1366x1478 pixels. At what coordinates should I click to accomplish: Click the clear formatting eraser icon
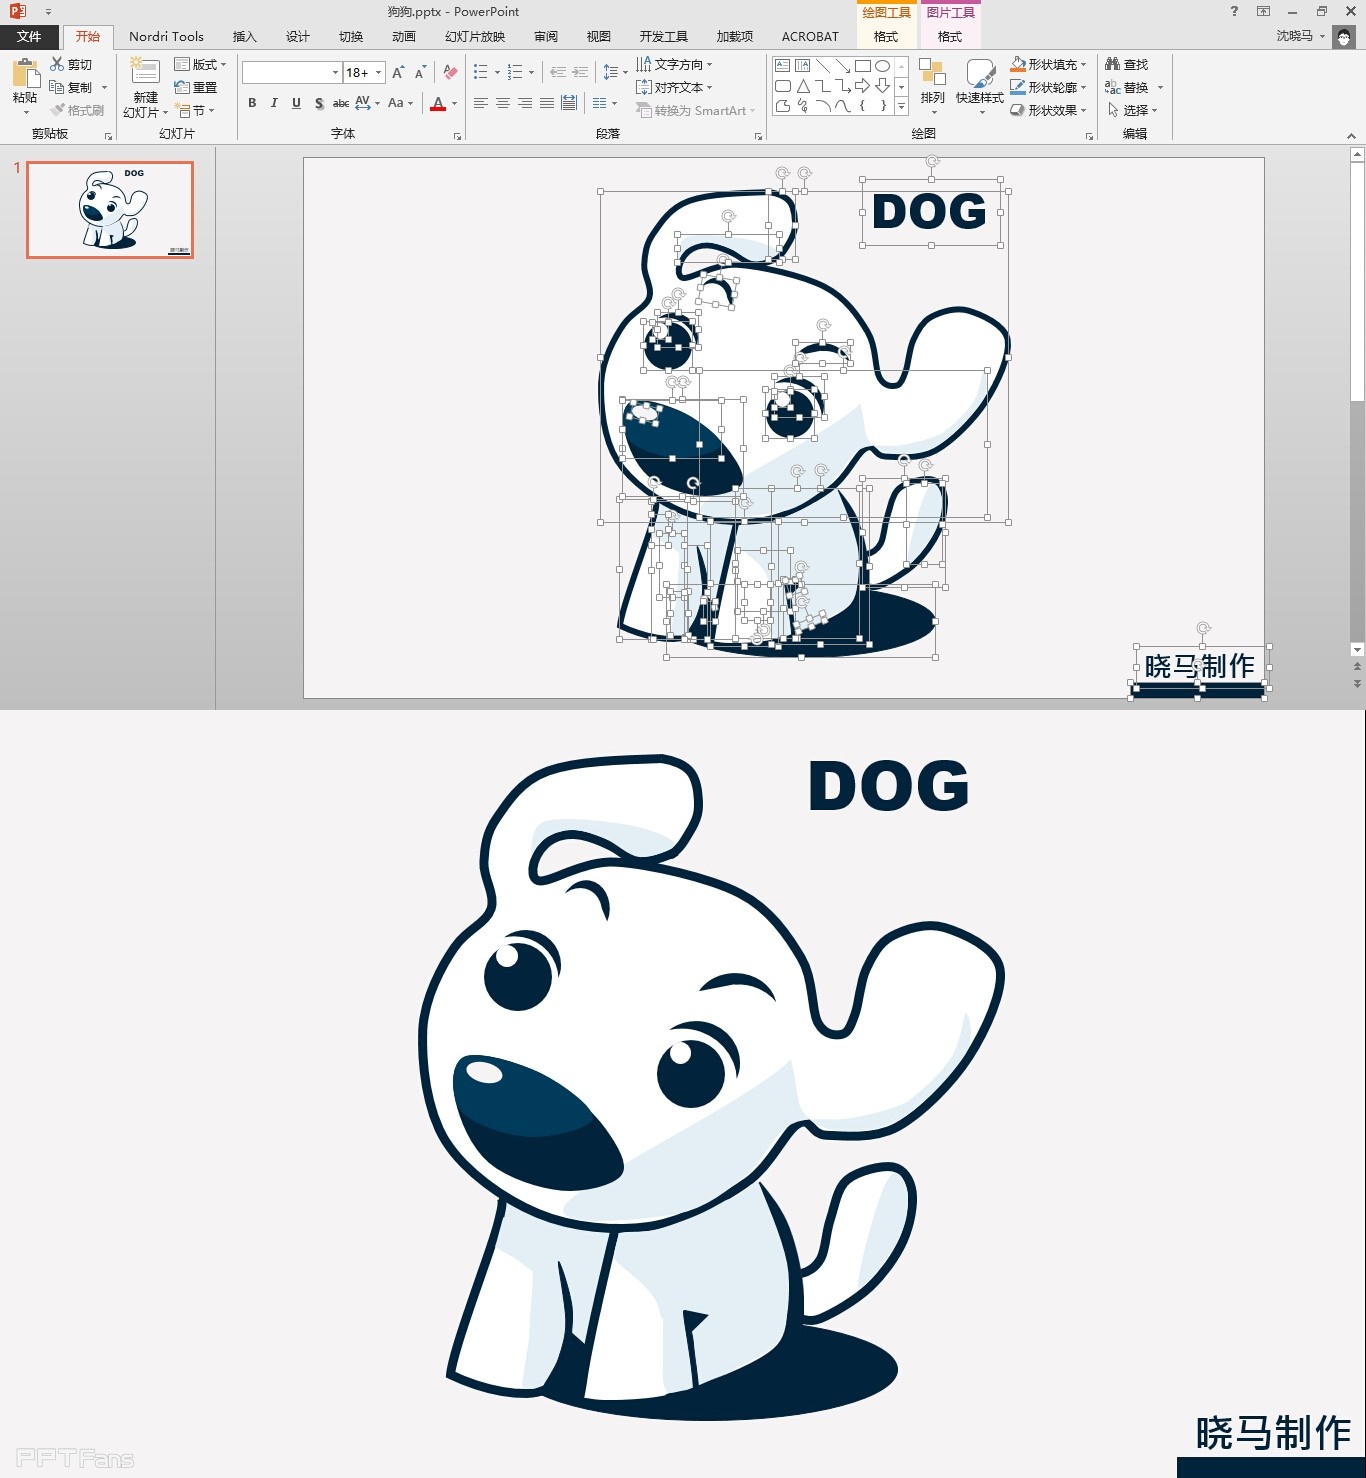point(450,72)
